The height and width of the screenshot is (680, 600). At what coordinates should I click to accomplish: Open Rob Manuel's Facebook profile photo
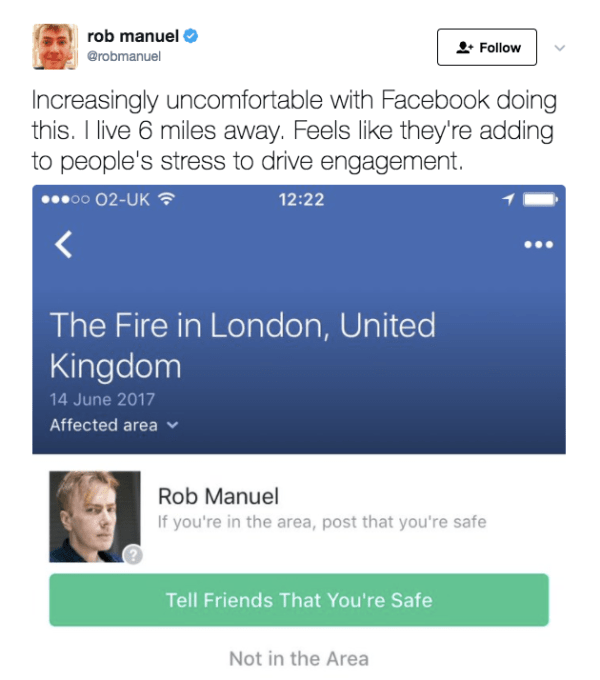93,515
